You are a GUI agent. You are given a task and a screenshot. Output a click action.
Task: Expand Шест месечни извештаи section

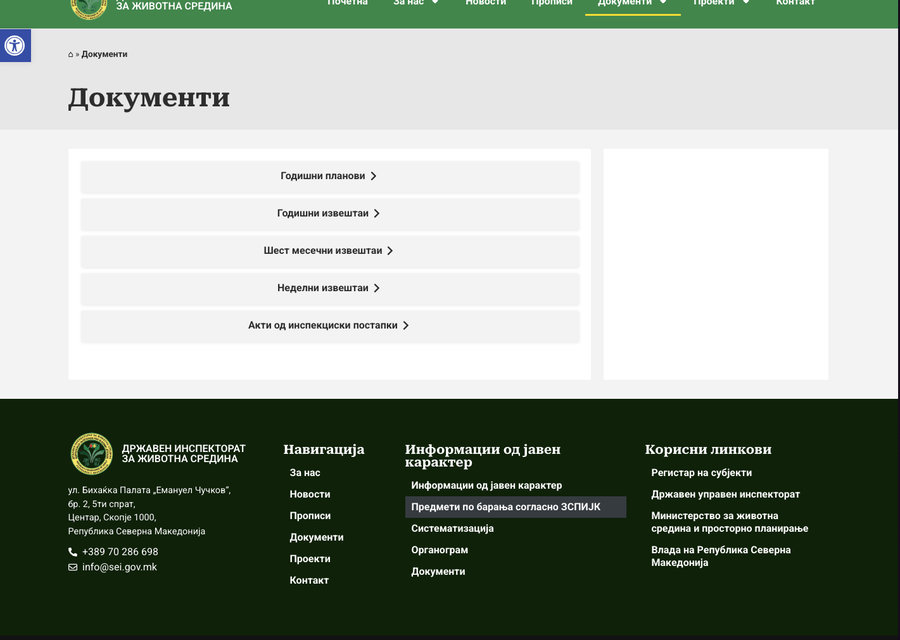(x=330, y=251)
